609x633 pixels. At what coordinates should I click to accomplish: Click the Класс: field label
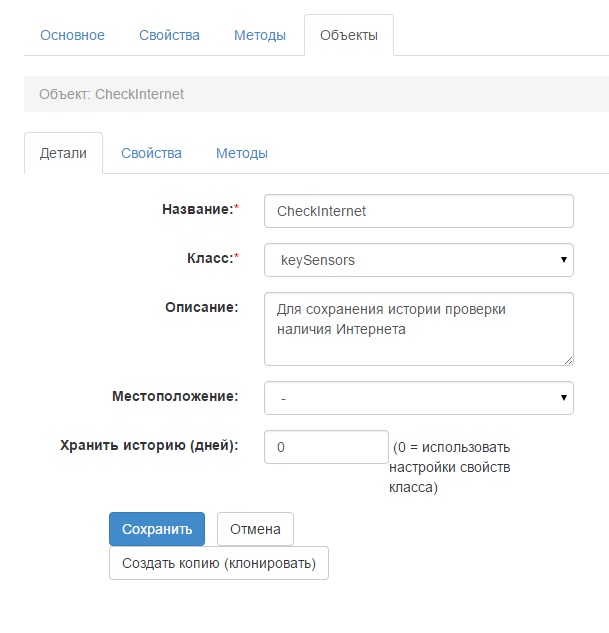tap(211, 258)
